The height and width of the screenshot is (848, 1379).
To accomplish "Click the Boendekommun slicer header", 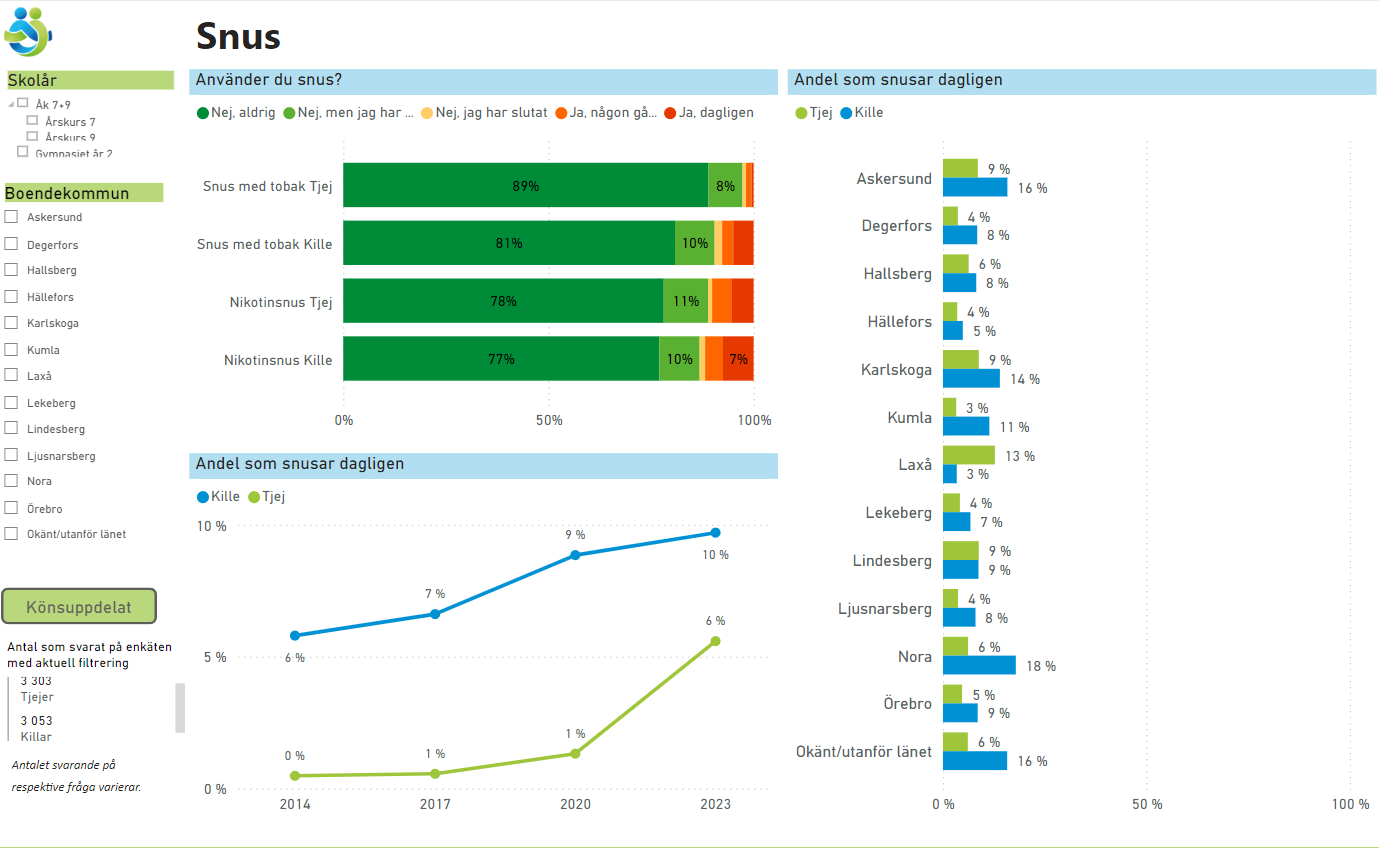I will [83, 193].
